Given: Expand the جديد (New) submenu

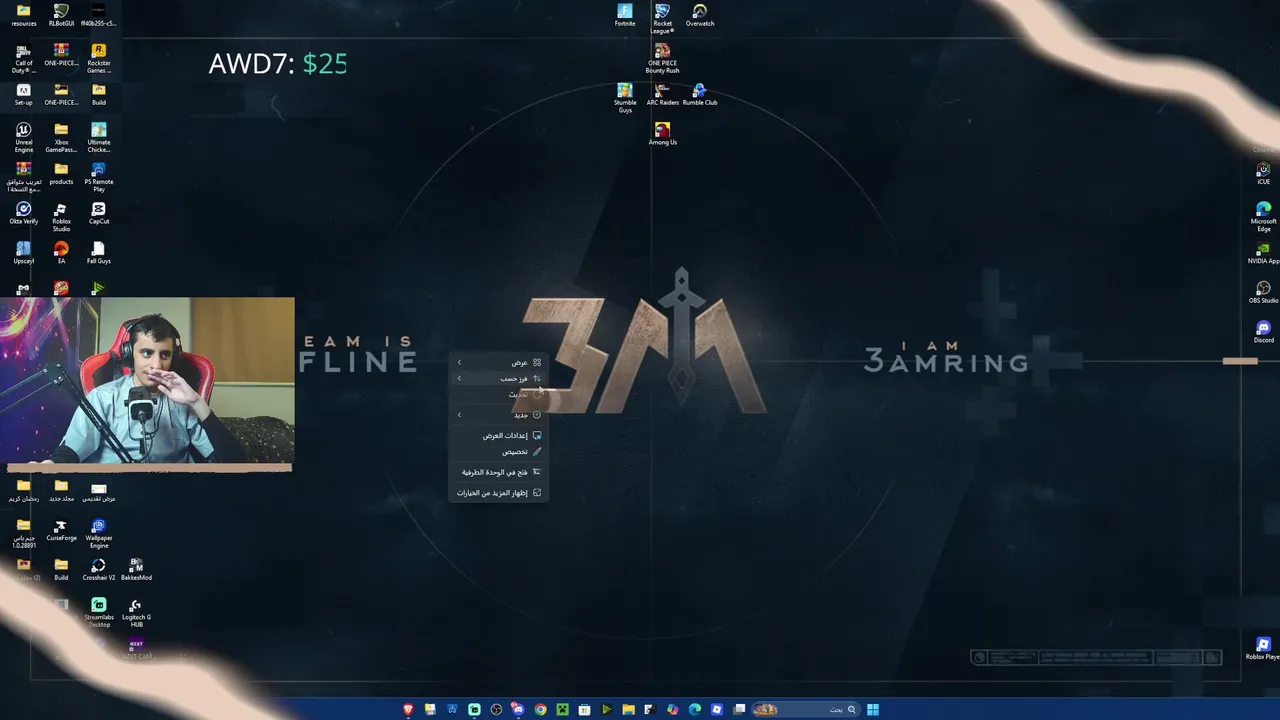Looking at the screenshot, I should coord(498,414).
